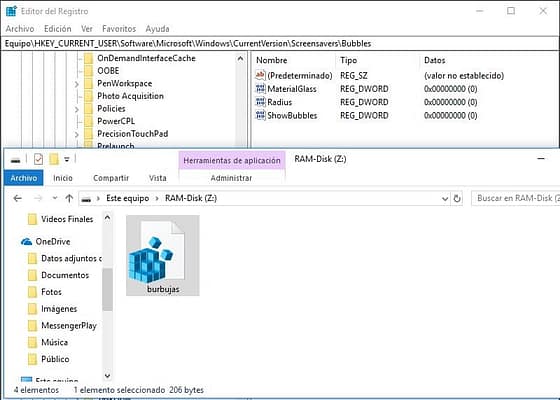The height and width of the screenshot is (400, 560).
Task: Select the ShowBubbles DWORD value icon
Action: pyautogui.click(x=260, y=115)
